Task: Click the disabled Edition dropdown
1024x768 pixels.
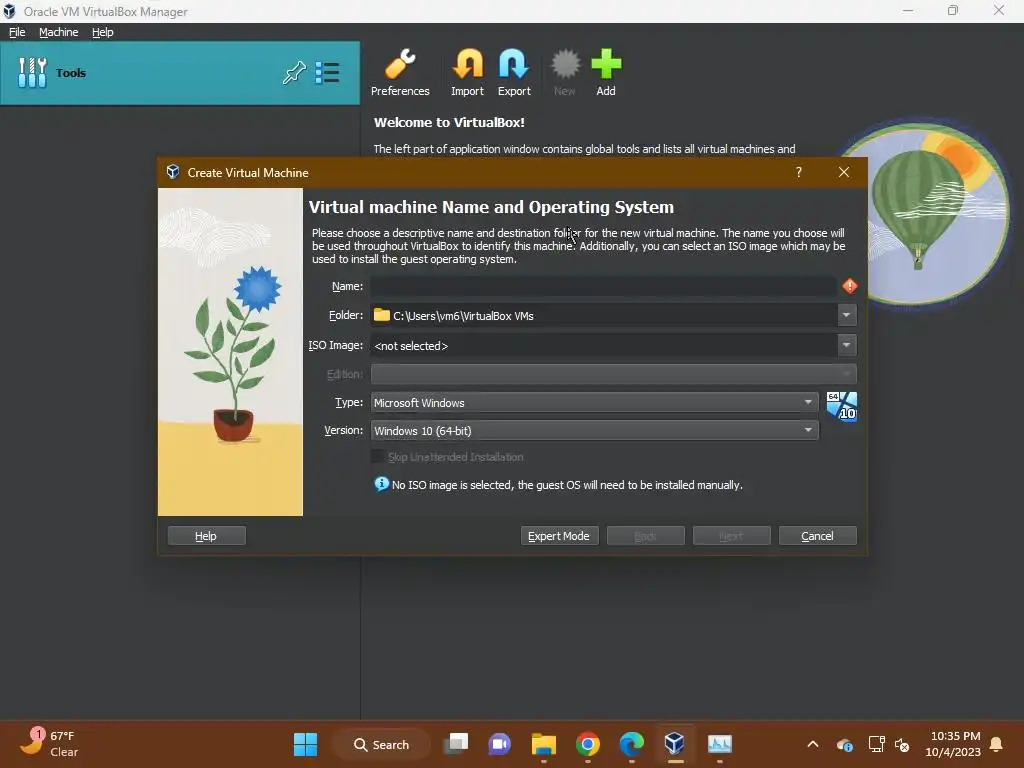Action: (x=613, y=374)
